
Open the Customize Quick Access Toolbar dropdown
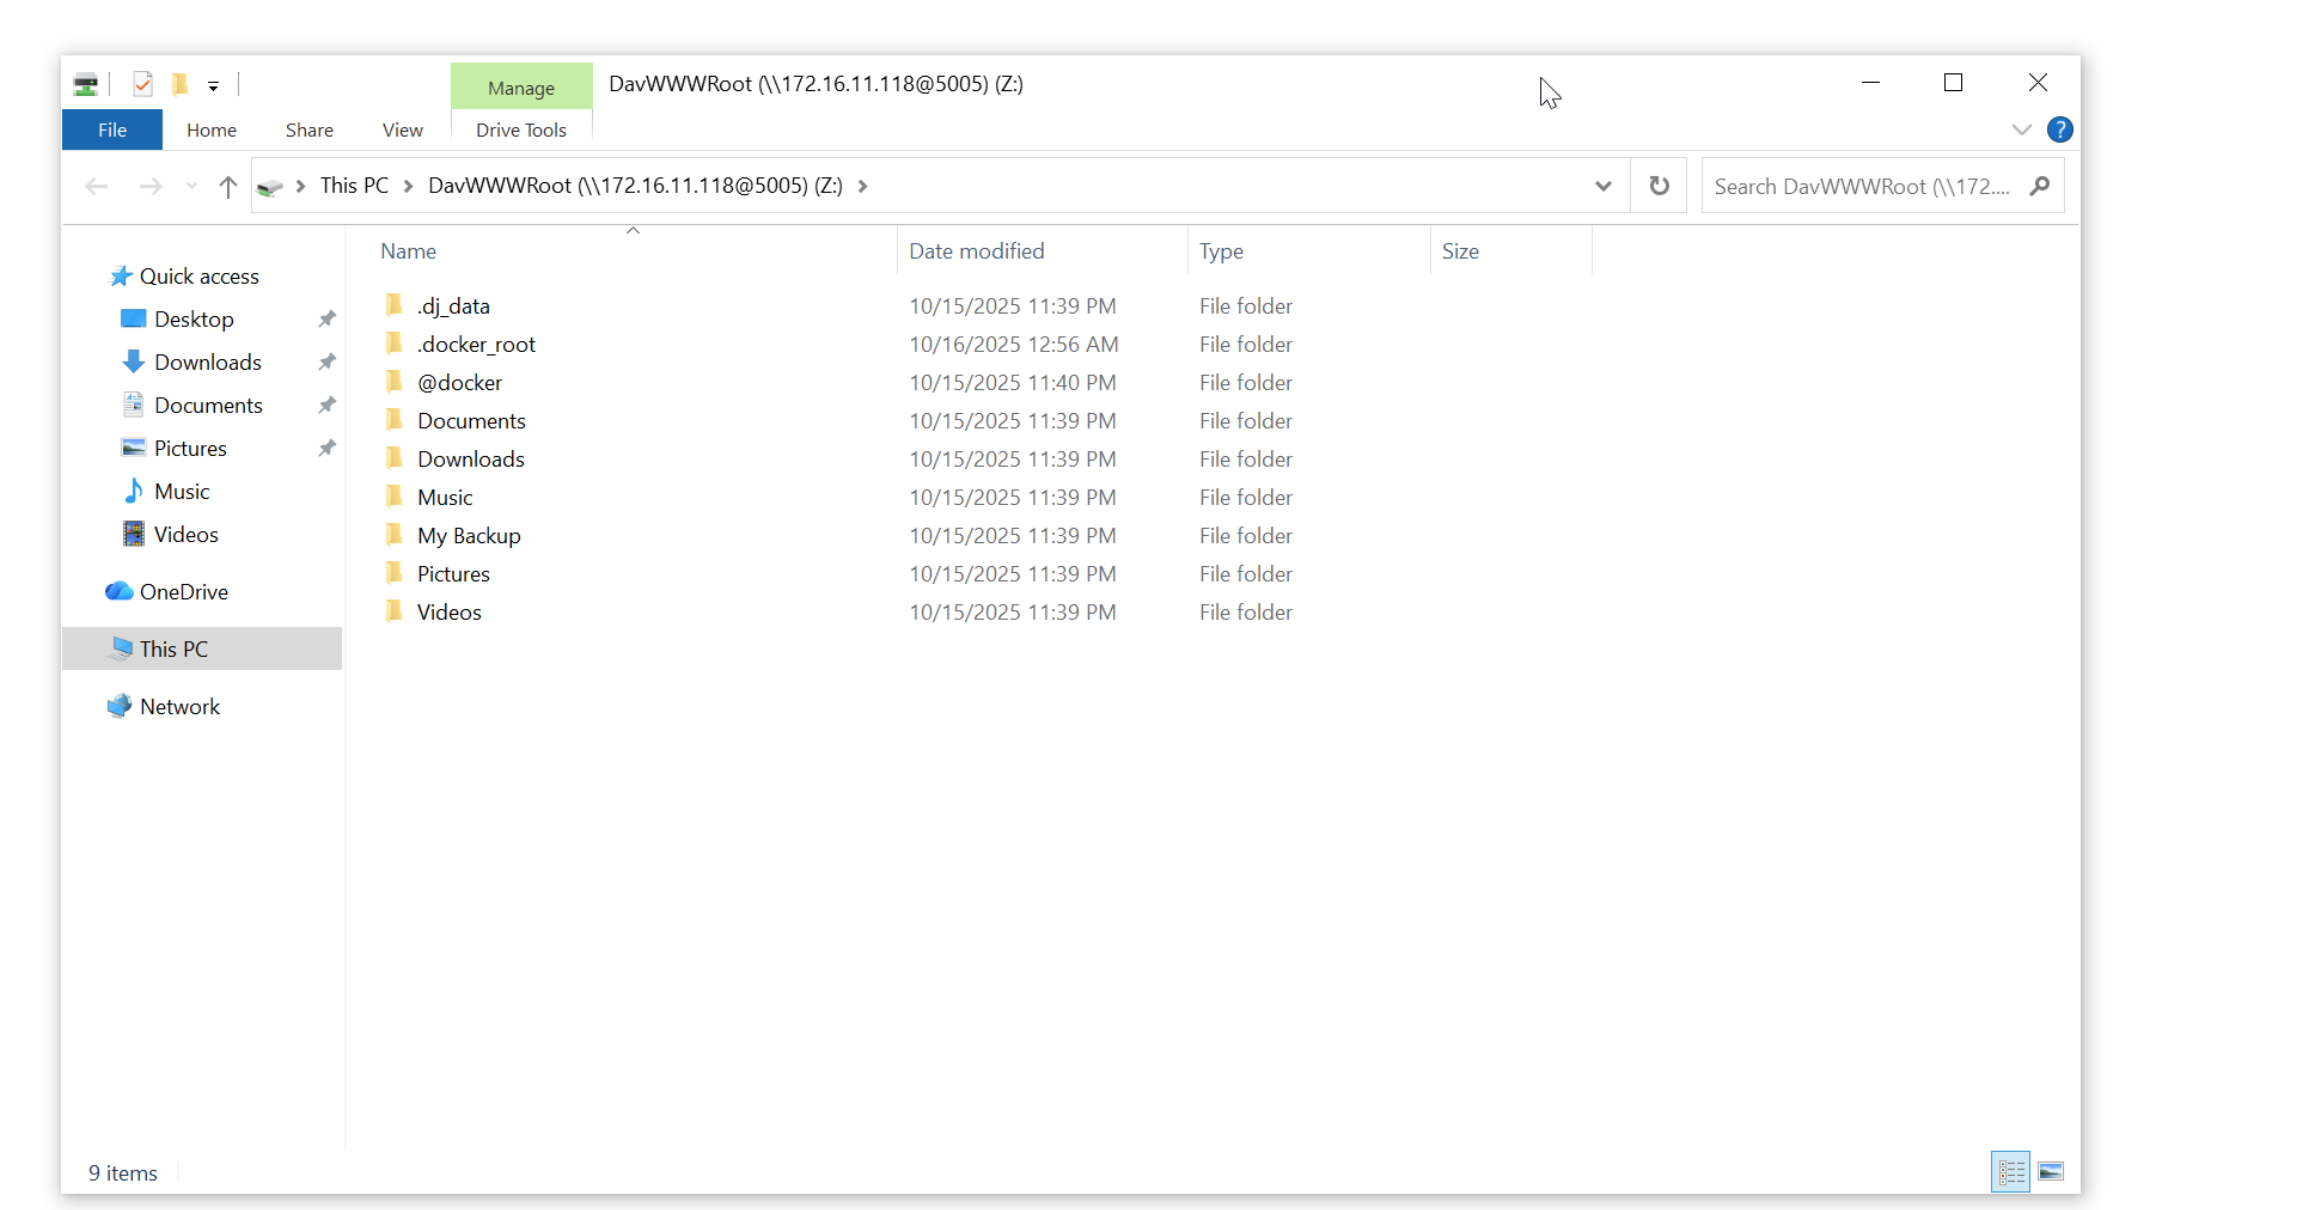pyautogui.click(x=213, y=86)
